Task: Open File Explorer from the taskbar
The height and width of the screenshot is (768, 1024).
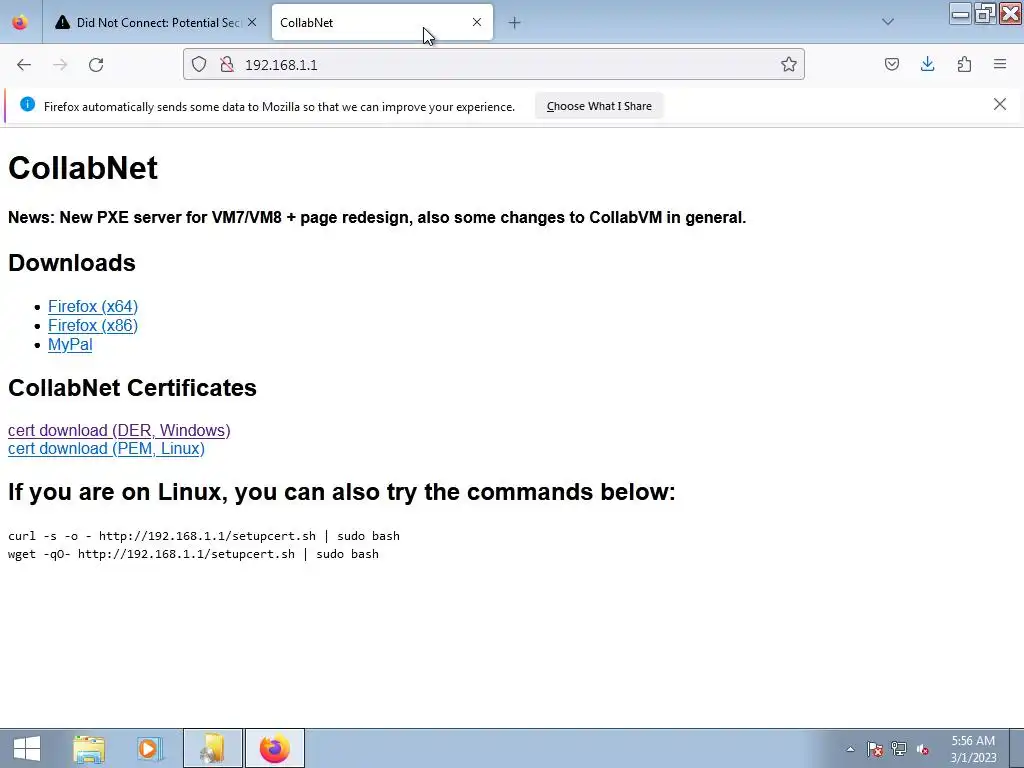Action: pos(89,748)
